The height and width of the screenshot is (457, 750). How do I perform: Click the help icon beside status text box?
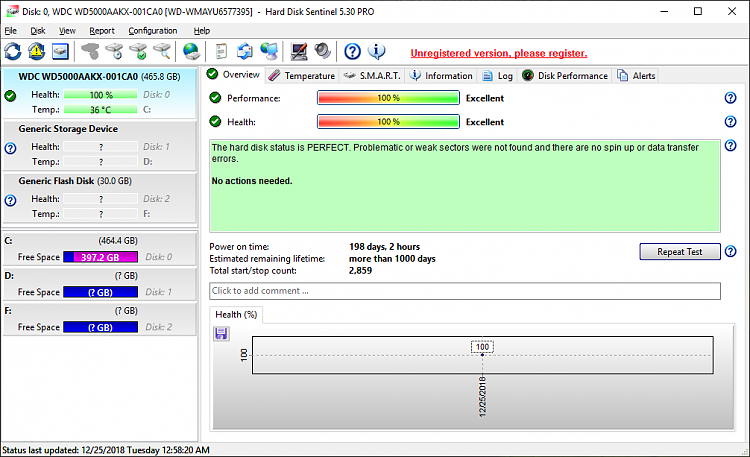tap(730, 145)
